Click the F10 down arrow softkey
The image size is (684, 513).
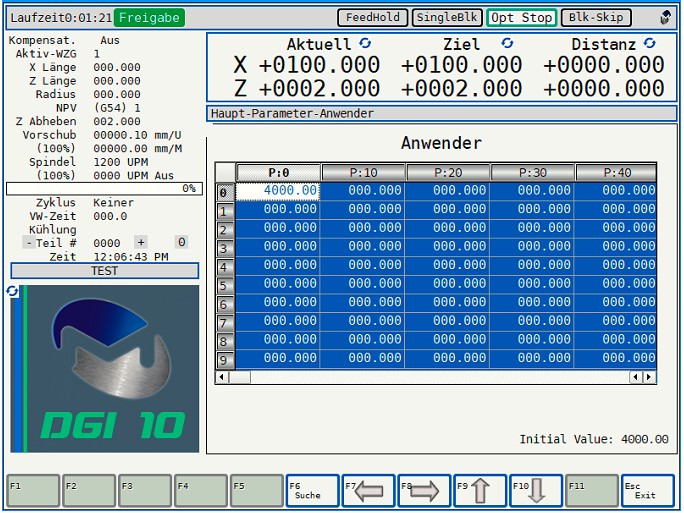pyautogui.click(x=536, y=491)
